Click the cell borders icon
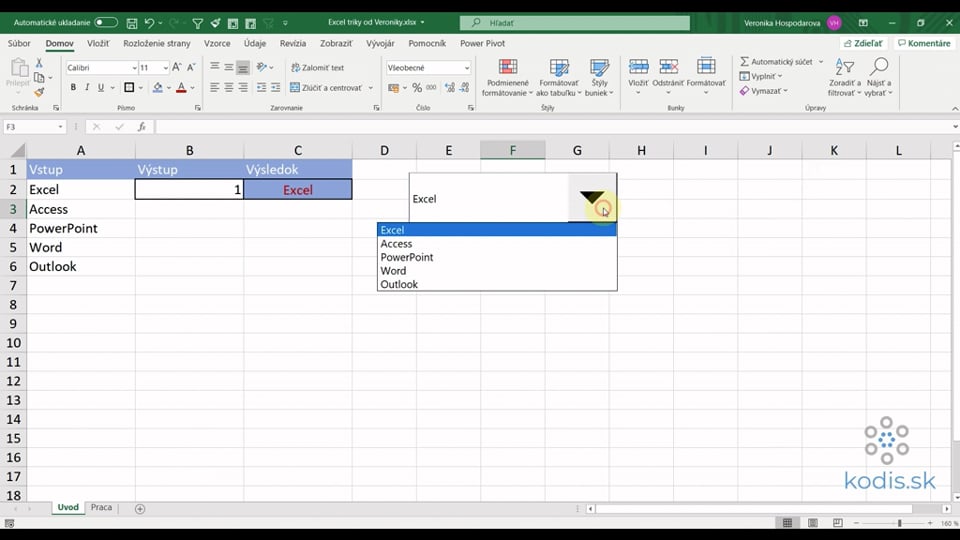The width and height of the screenshot is (960, 540). tap(129, 88)
